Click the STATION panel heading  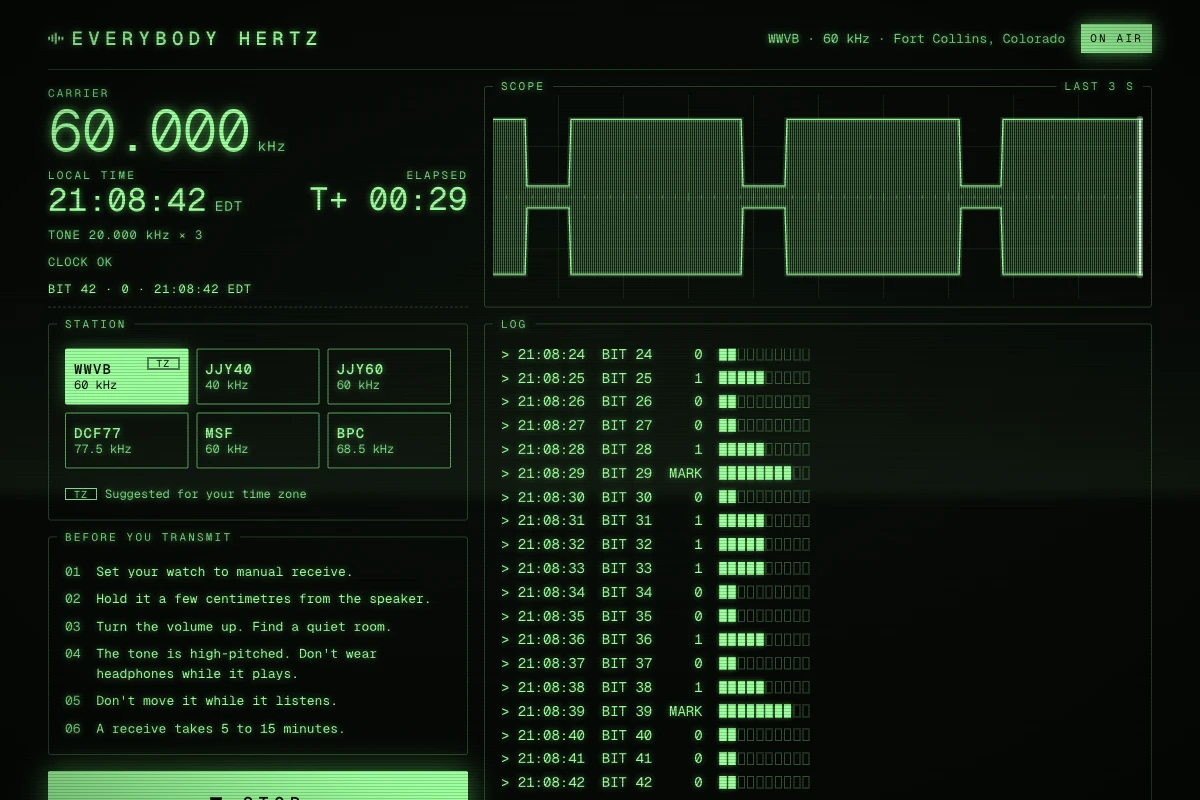point(96,325)
